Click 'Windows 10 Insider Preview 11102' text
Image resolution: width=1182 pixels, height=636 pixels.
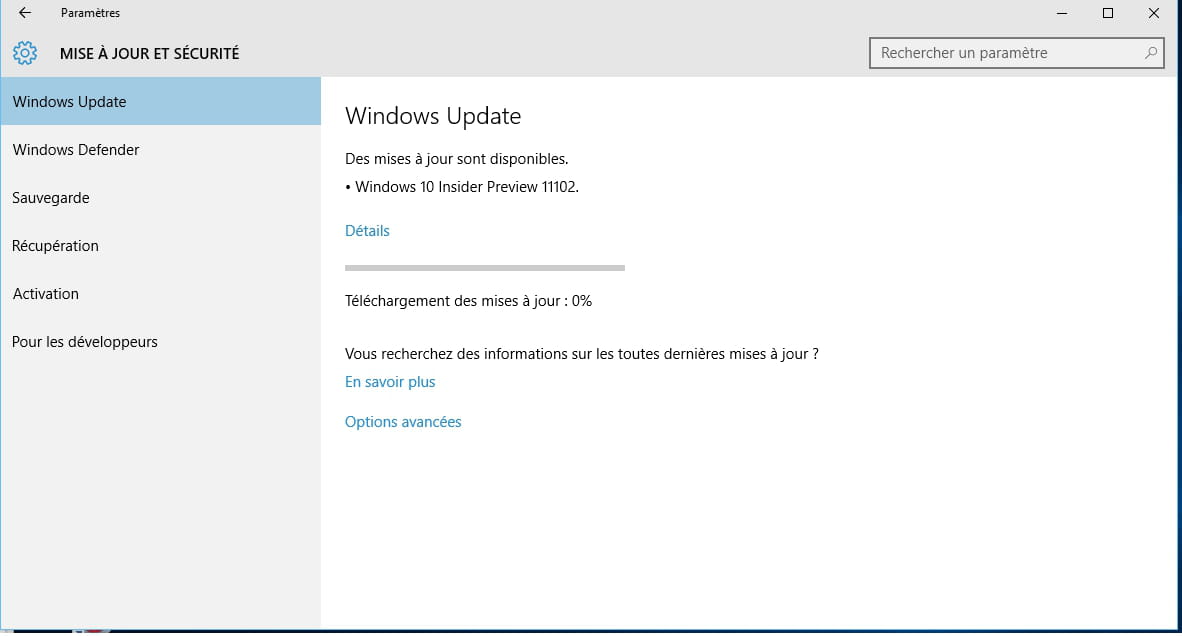[x=467, y=187]
